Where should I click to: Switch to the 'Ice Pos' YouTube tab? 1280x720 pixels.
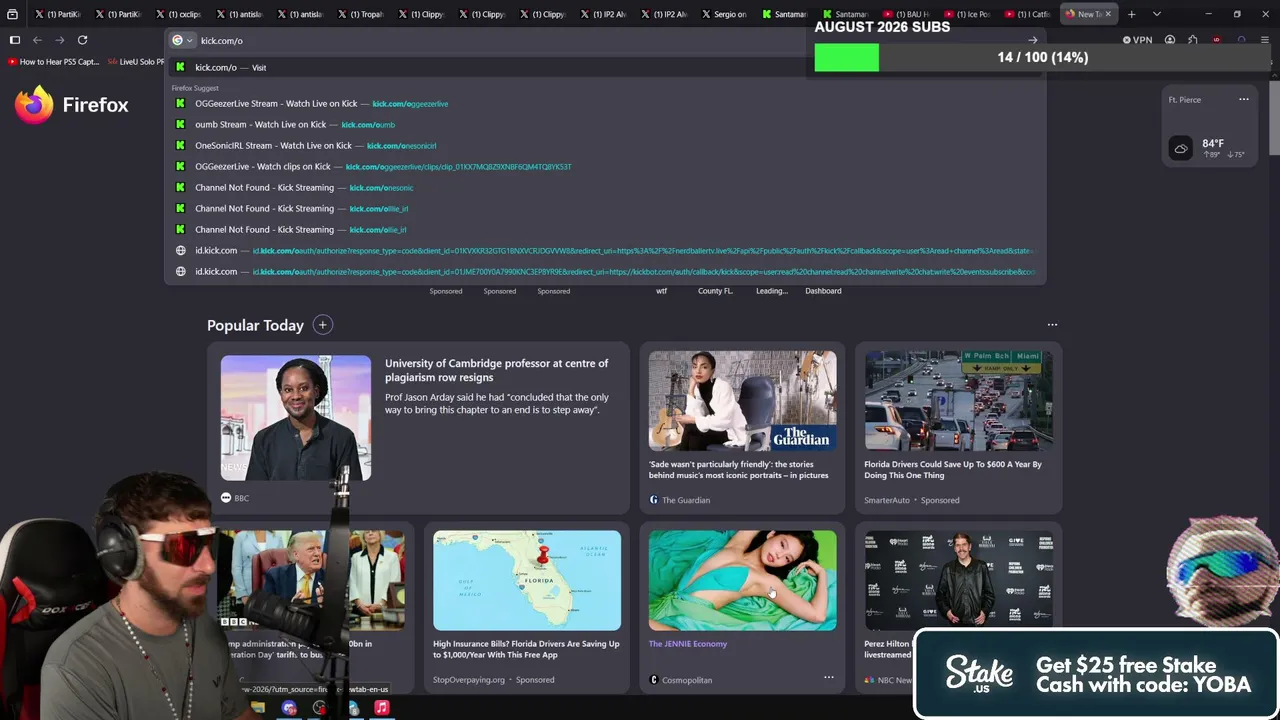(x=967, y=14)
